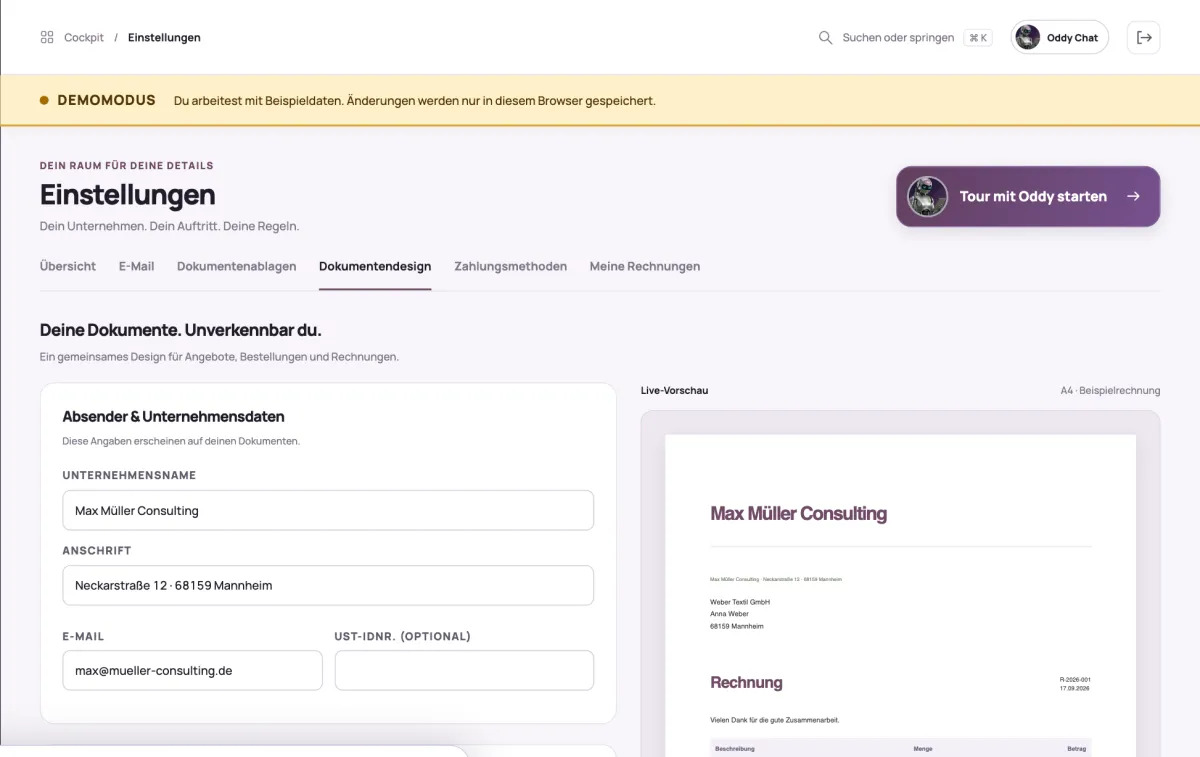Click the Unternehmensname input field
Image resolution: width=1200 pixels, height=757 pixels.
(x=328, y=510)
